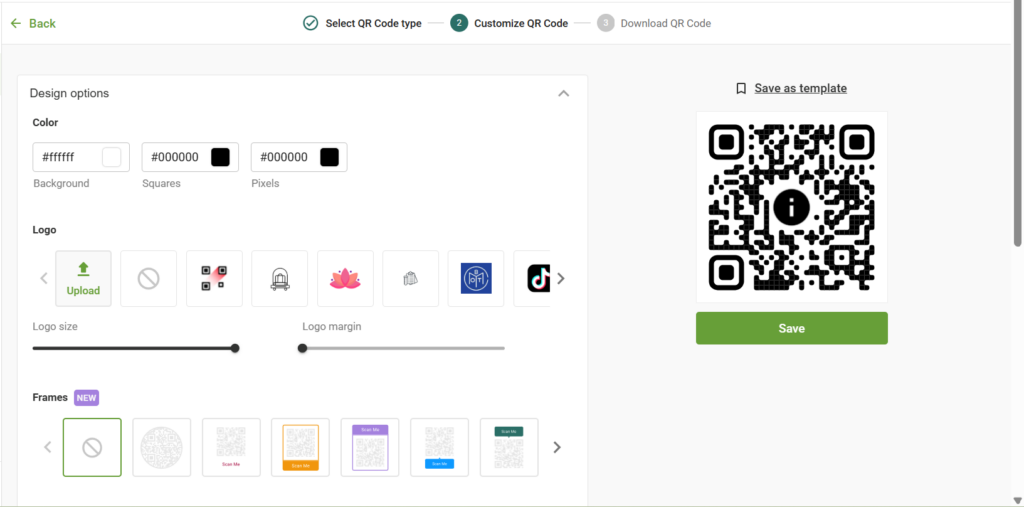Click the bookmark icon beside Save as template

click(x=741, y=88)
